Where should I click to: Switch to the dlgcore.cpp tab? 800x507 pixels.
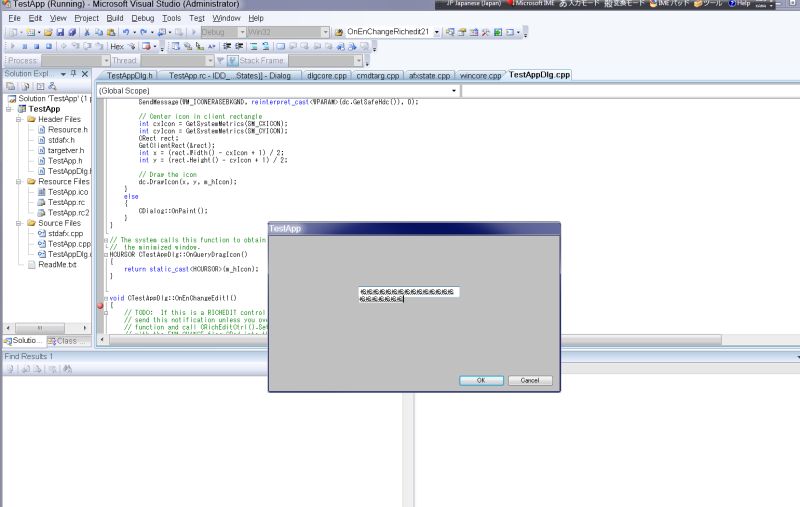(x=327, y=75)
